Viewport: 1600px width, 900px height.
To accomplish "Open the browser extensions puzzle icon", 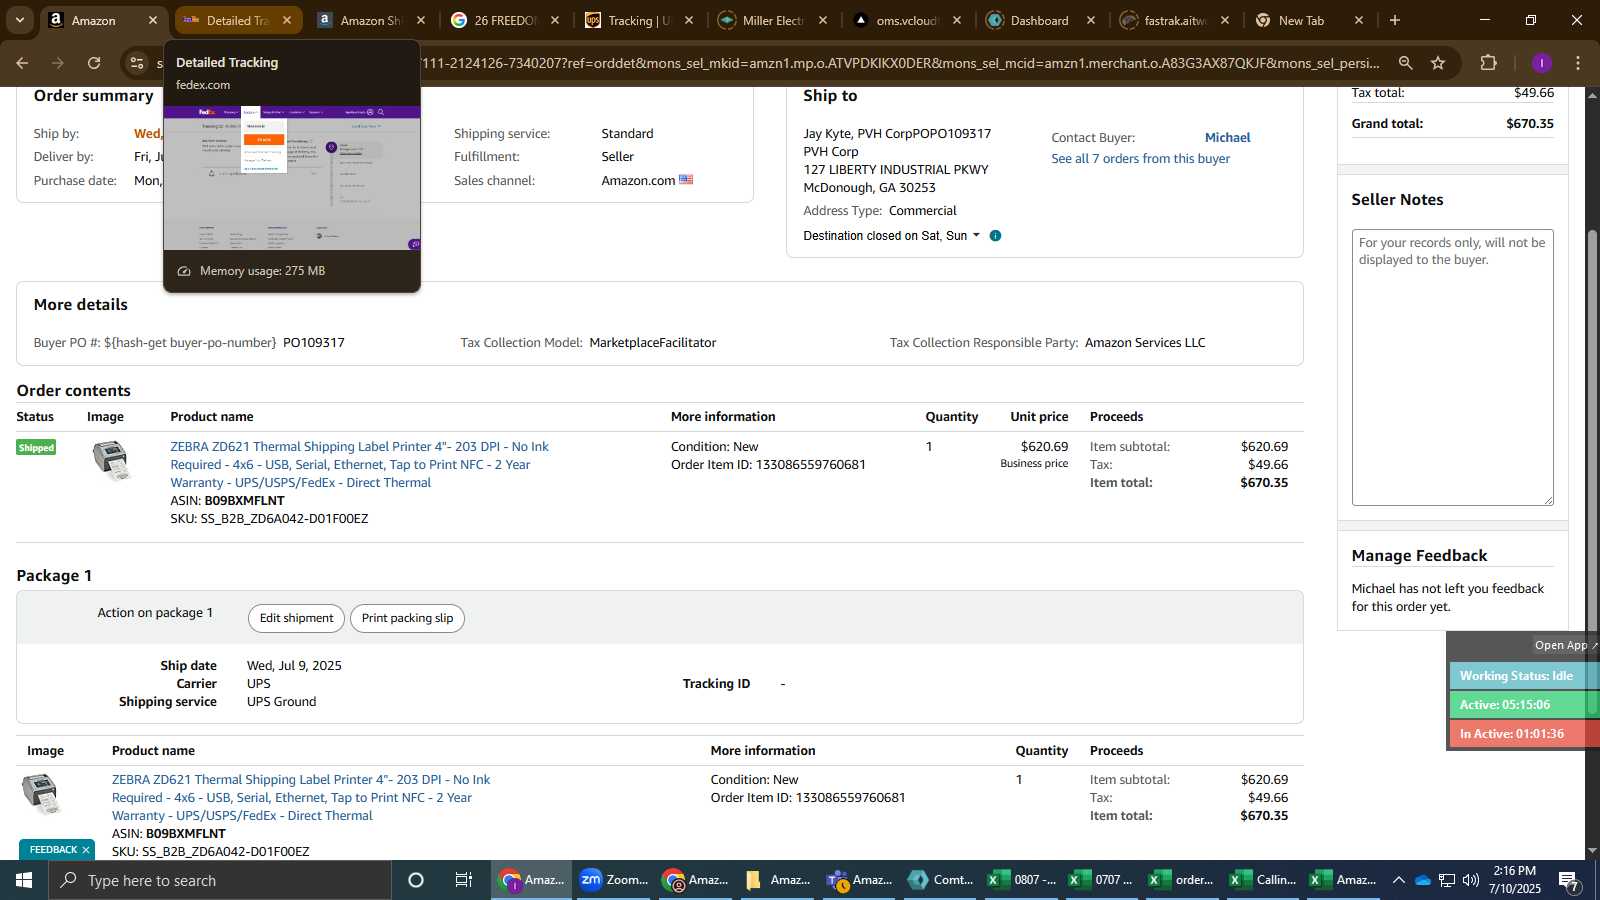I will 1488,63.
